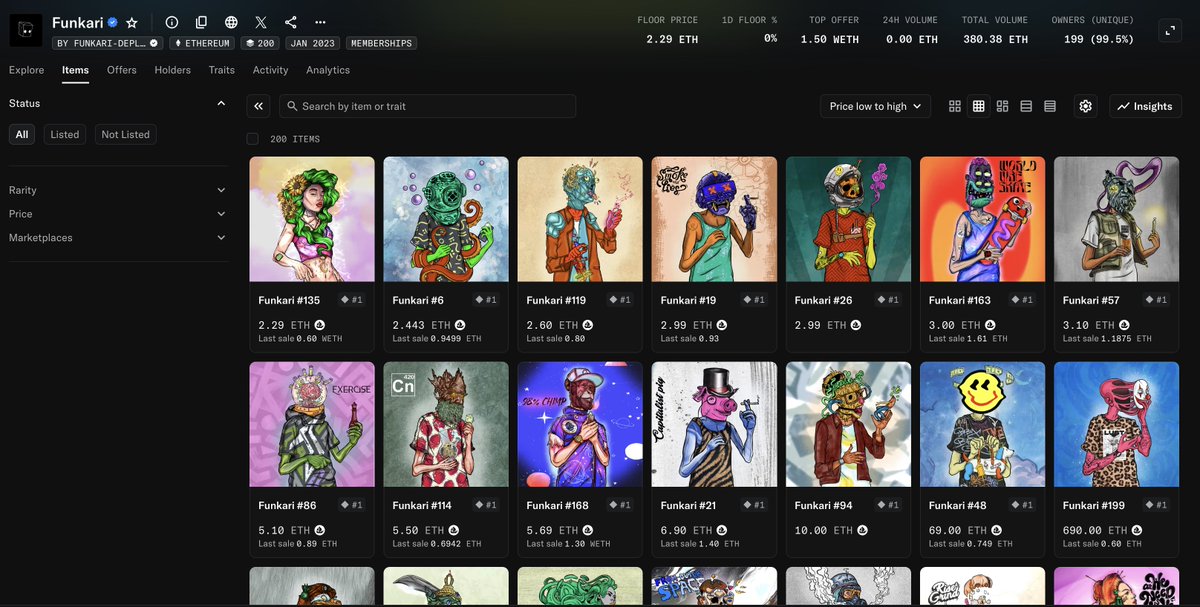Open the Price low to high sort dropdown
Viewport: 1200px width, 607px height.
[x=876, y=106]
